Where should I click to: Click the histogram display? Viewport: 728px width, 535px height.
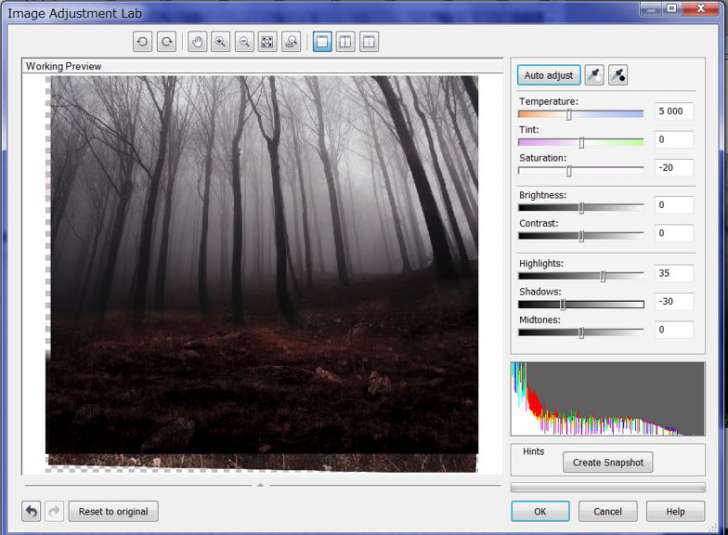[x=608, y=399]
